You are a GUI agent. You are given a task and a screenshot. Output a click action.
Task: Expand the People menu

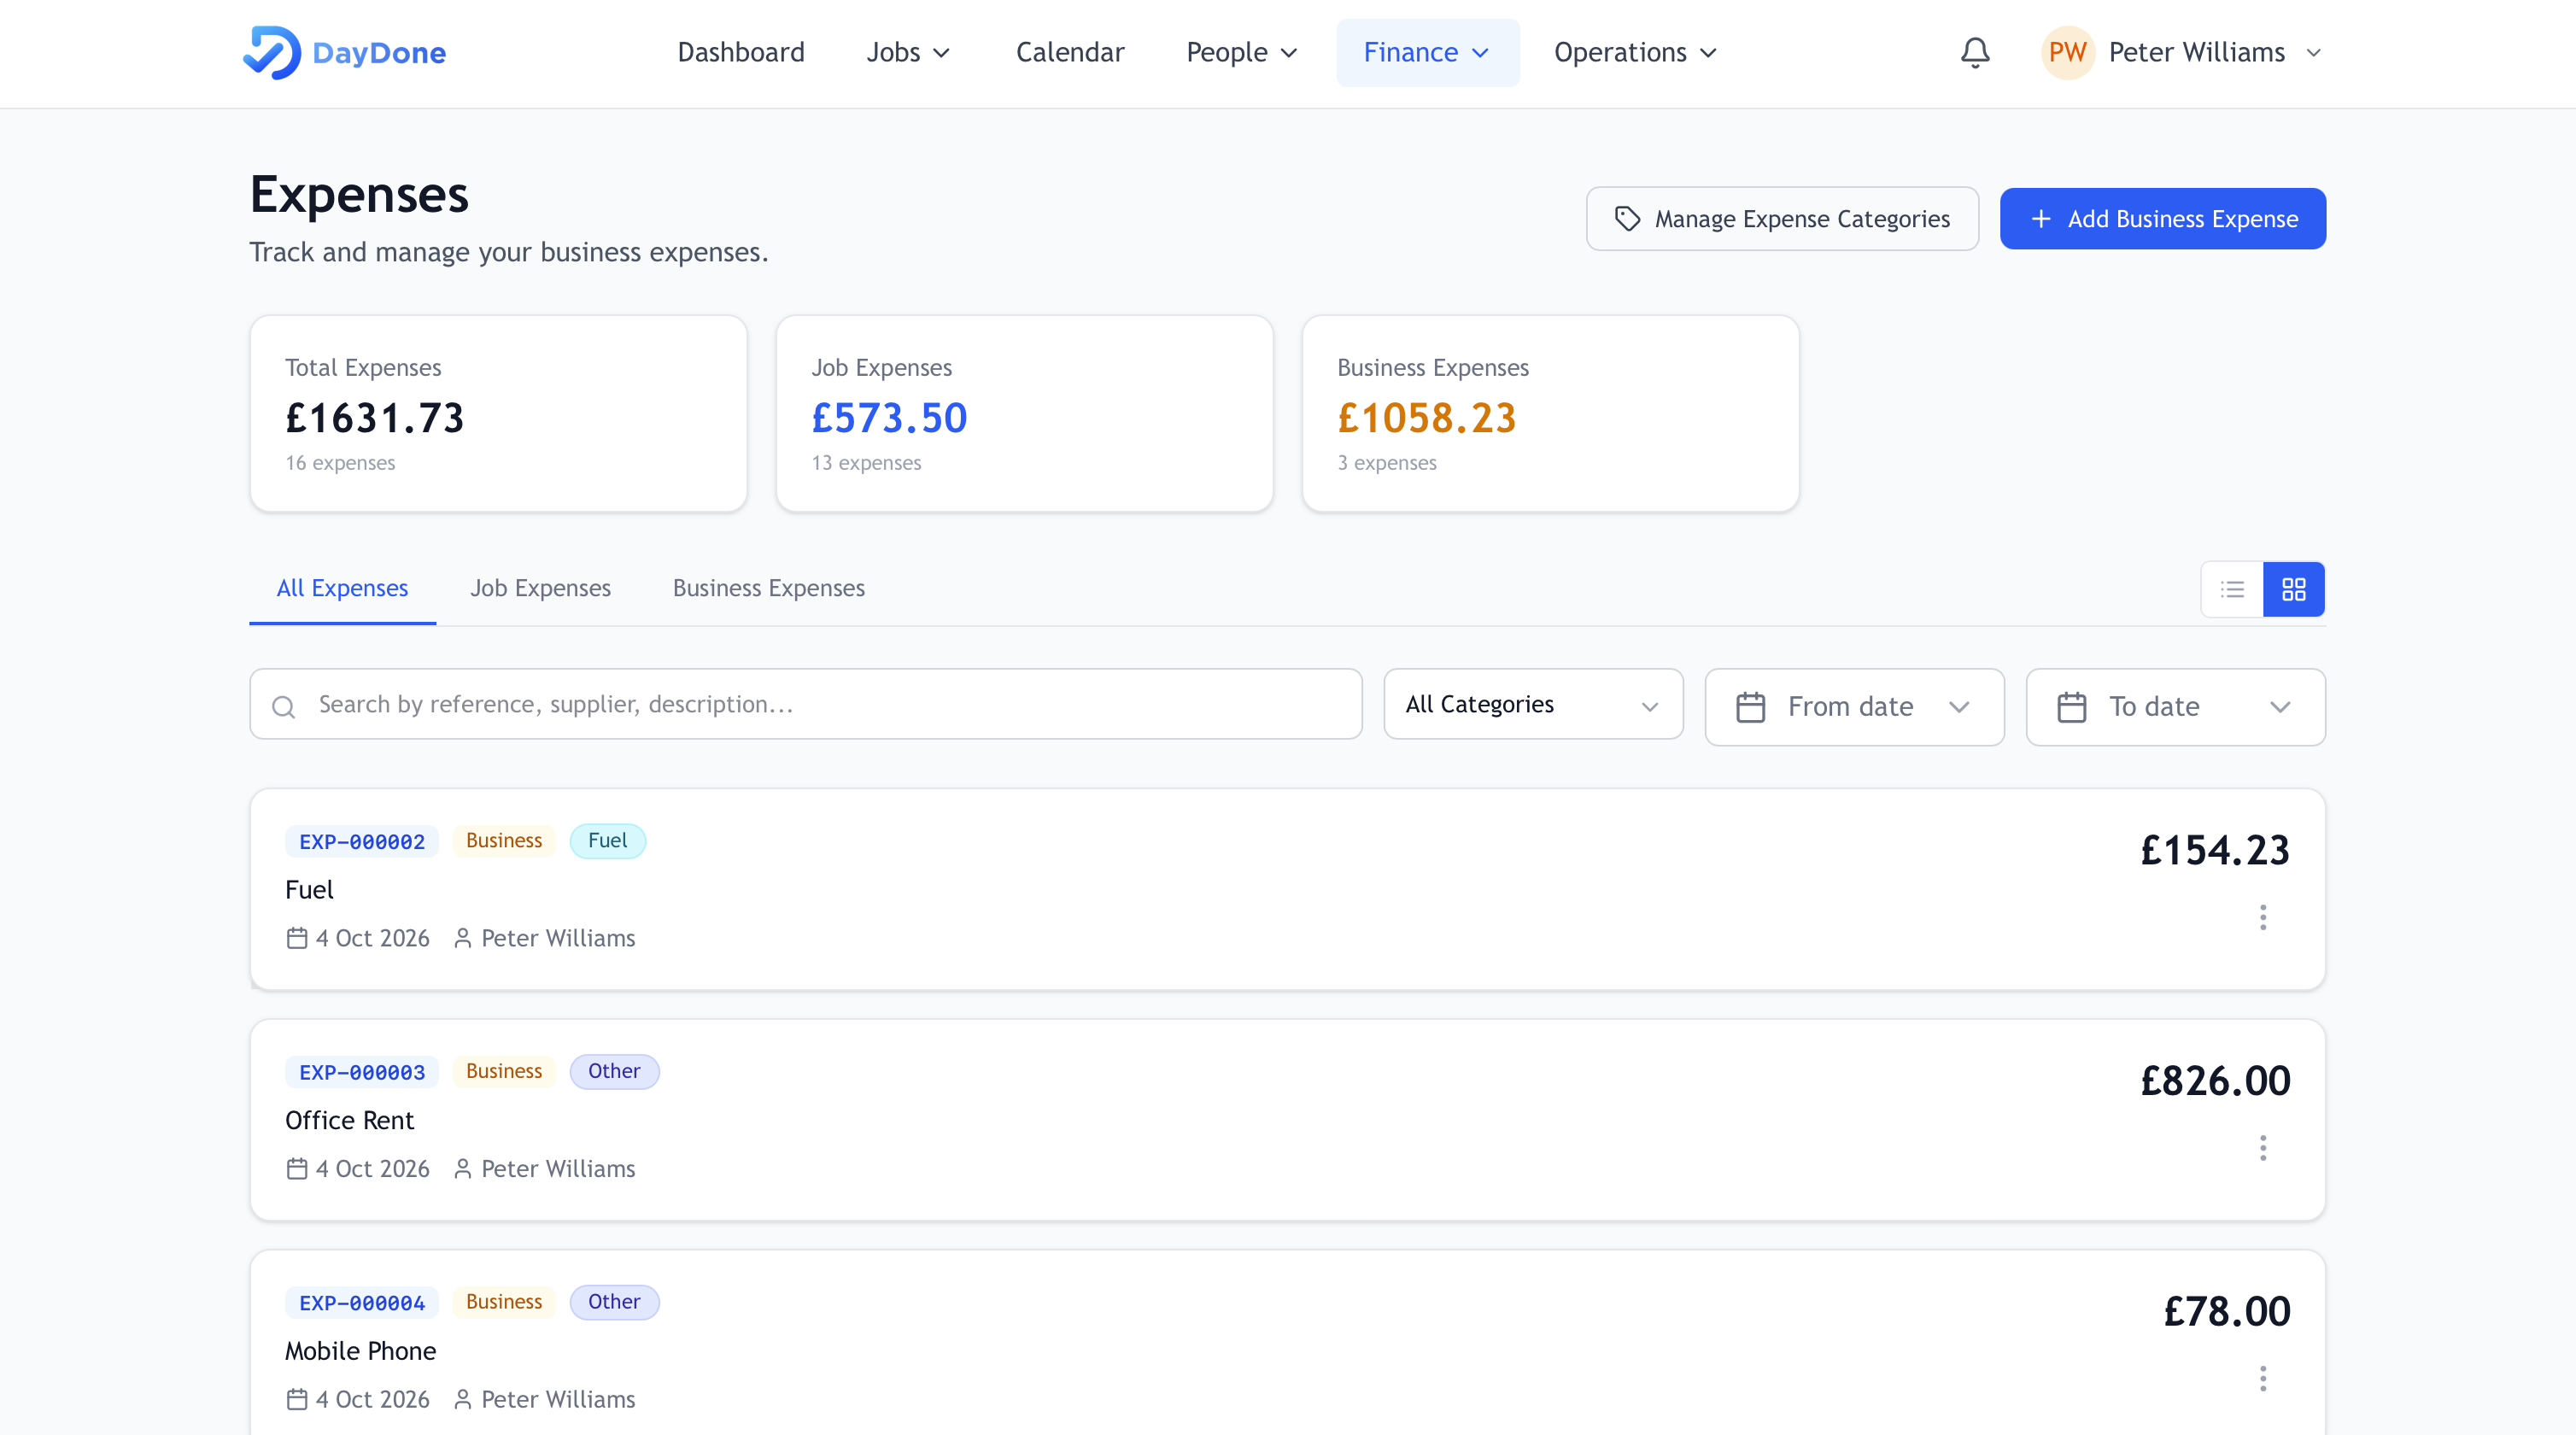pos(1241,52)
